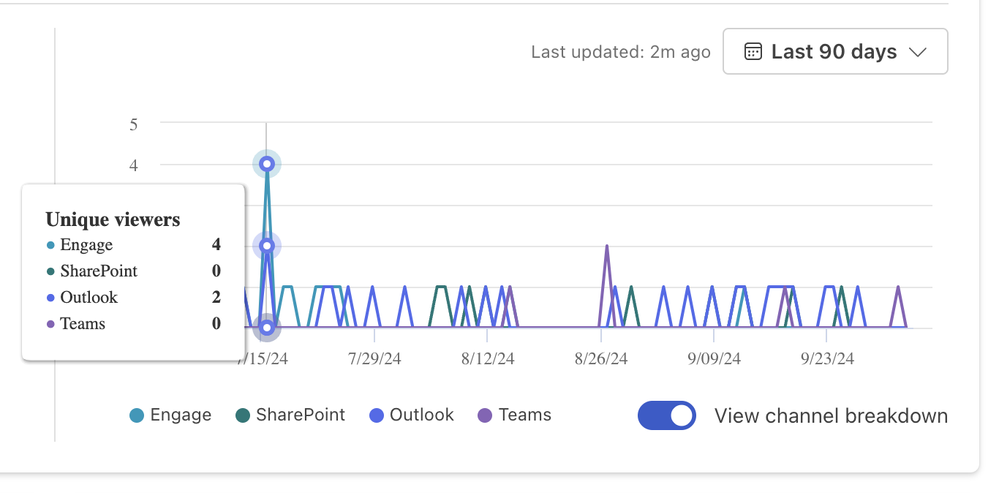This screenshot has width=999, height=493.
Task: Click the Teams peak near 8/26/24
Action: pos(607,247)
